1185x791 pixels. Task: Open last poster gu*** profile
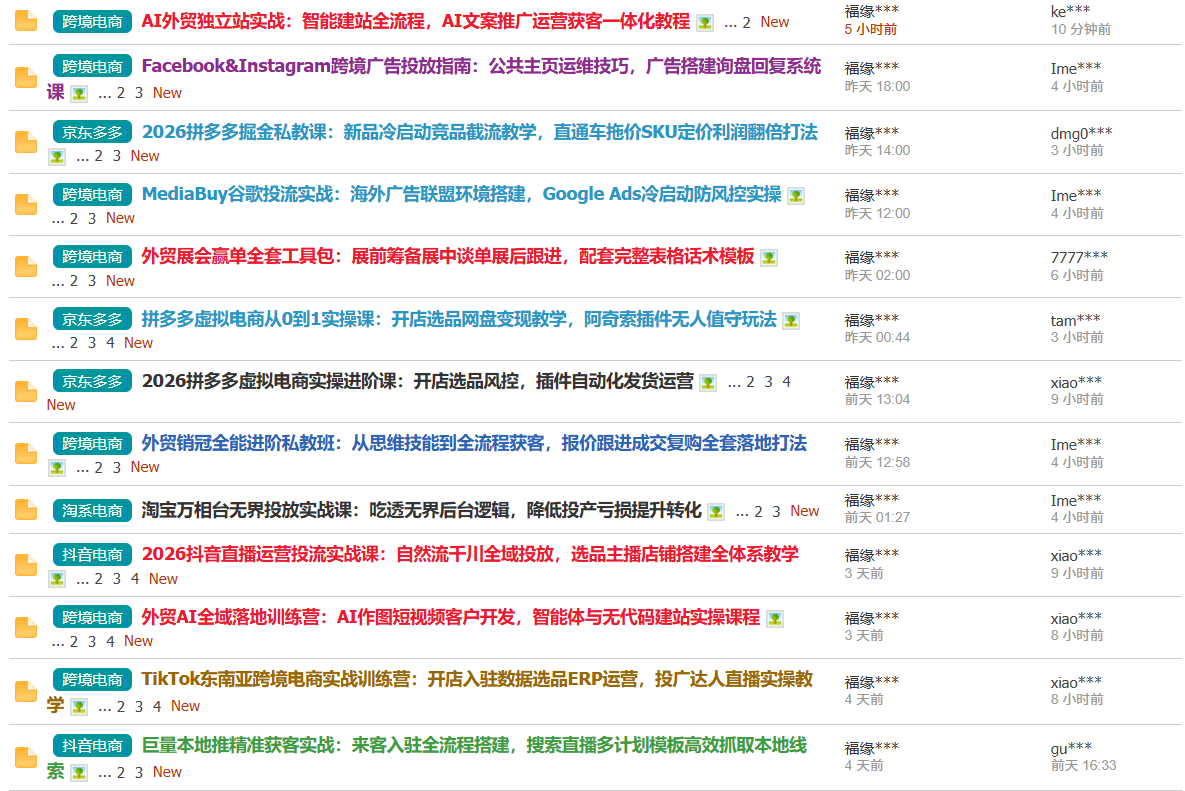click(x=1071, y=748)
